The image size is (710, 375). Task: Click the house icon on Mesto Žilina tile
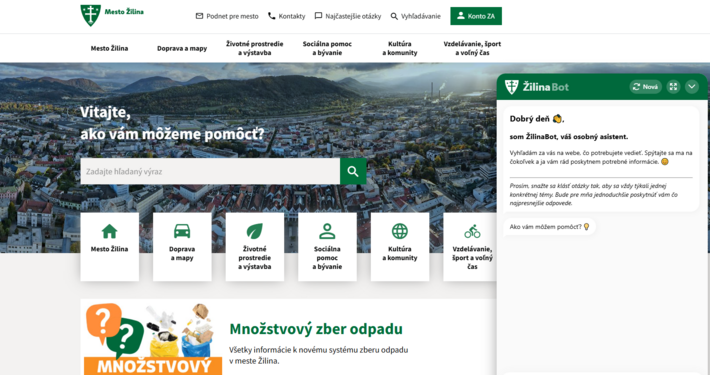[110, 231]
